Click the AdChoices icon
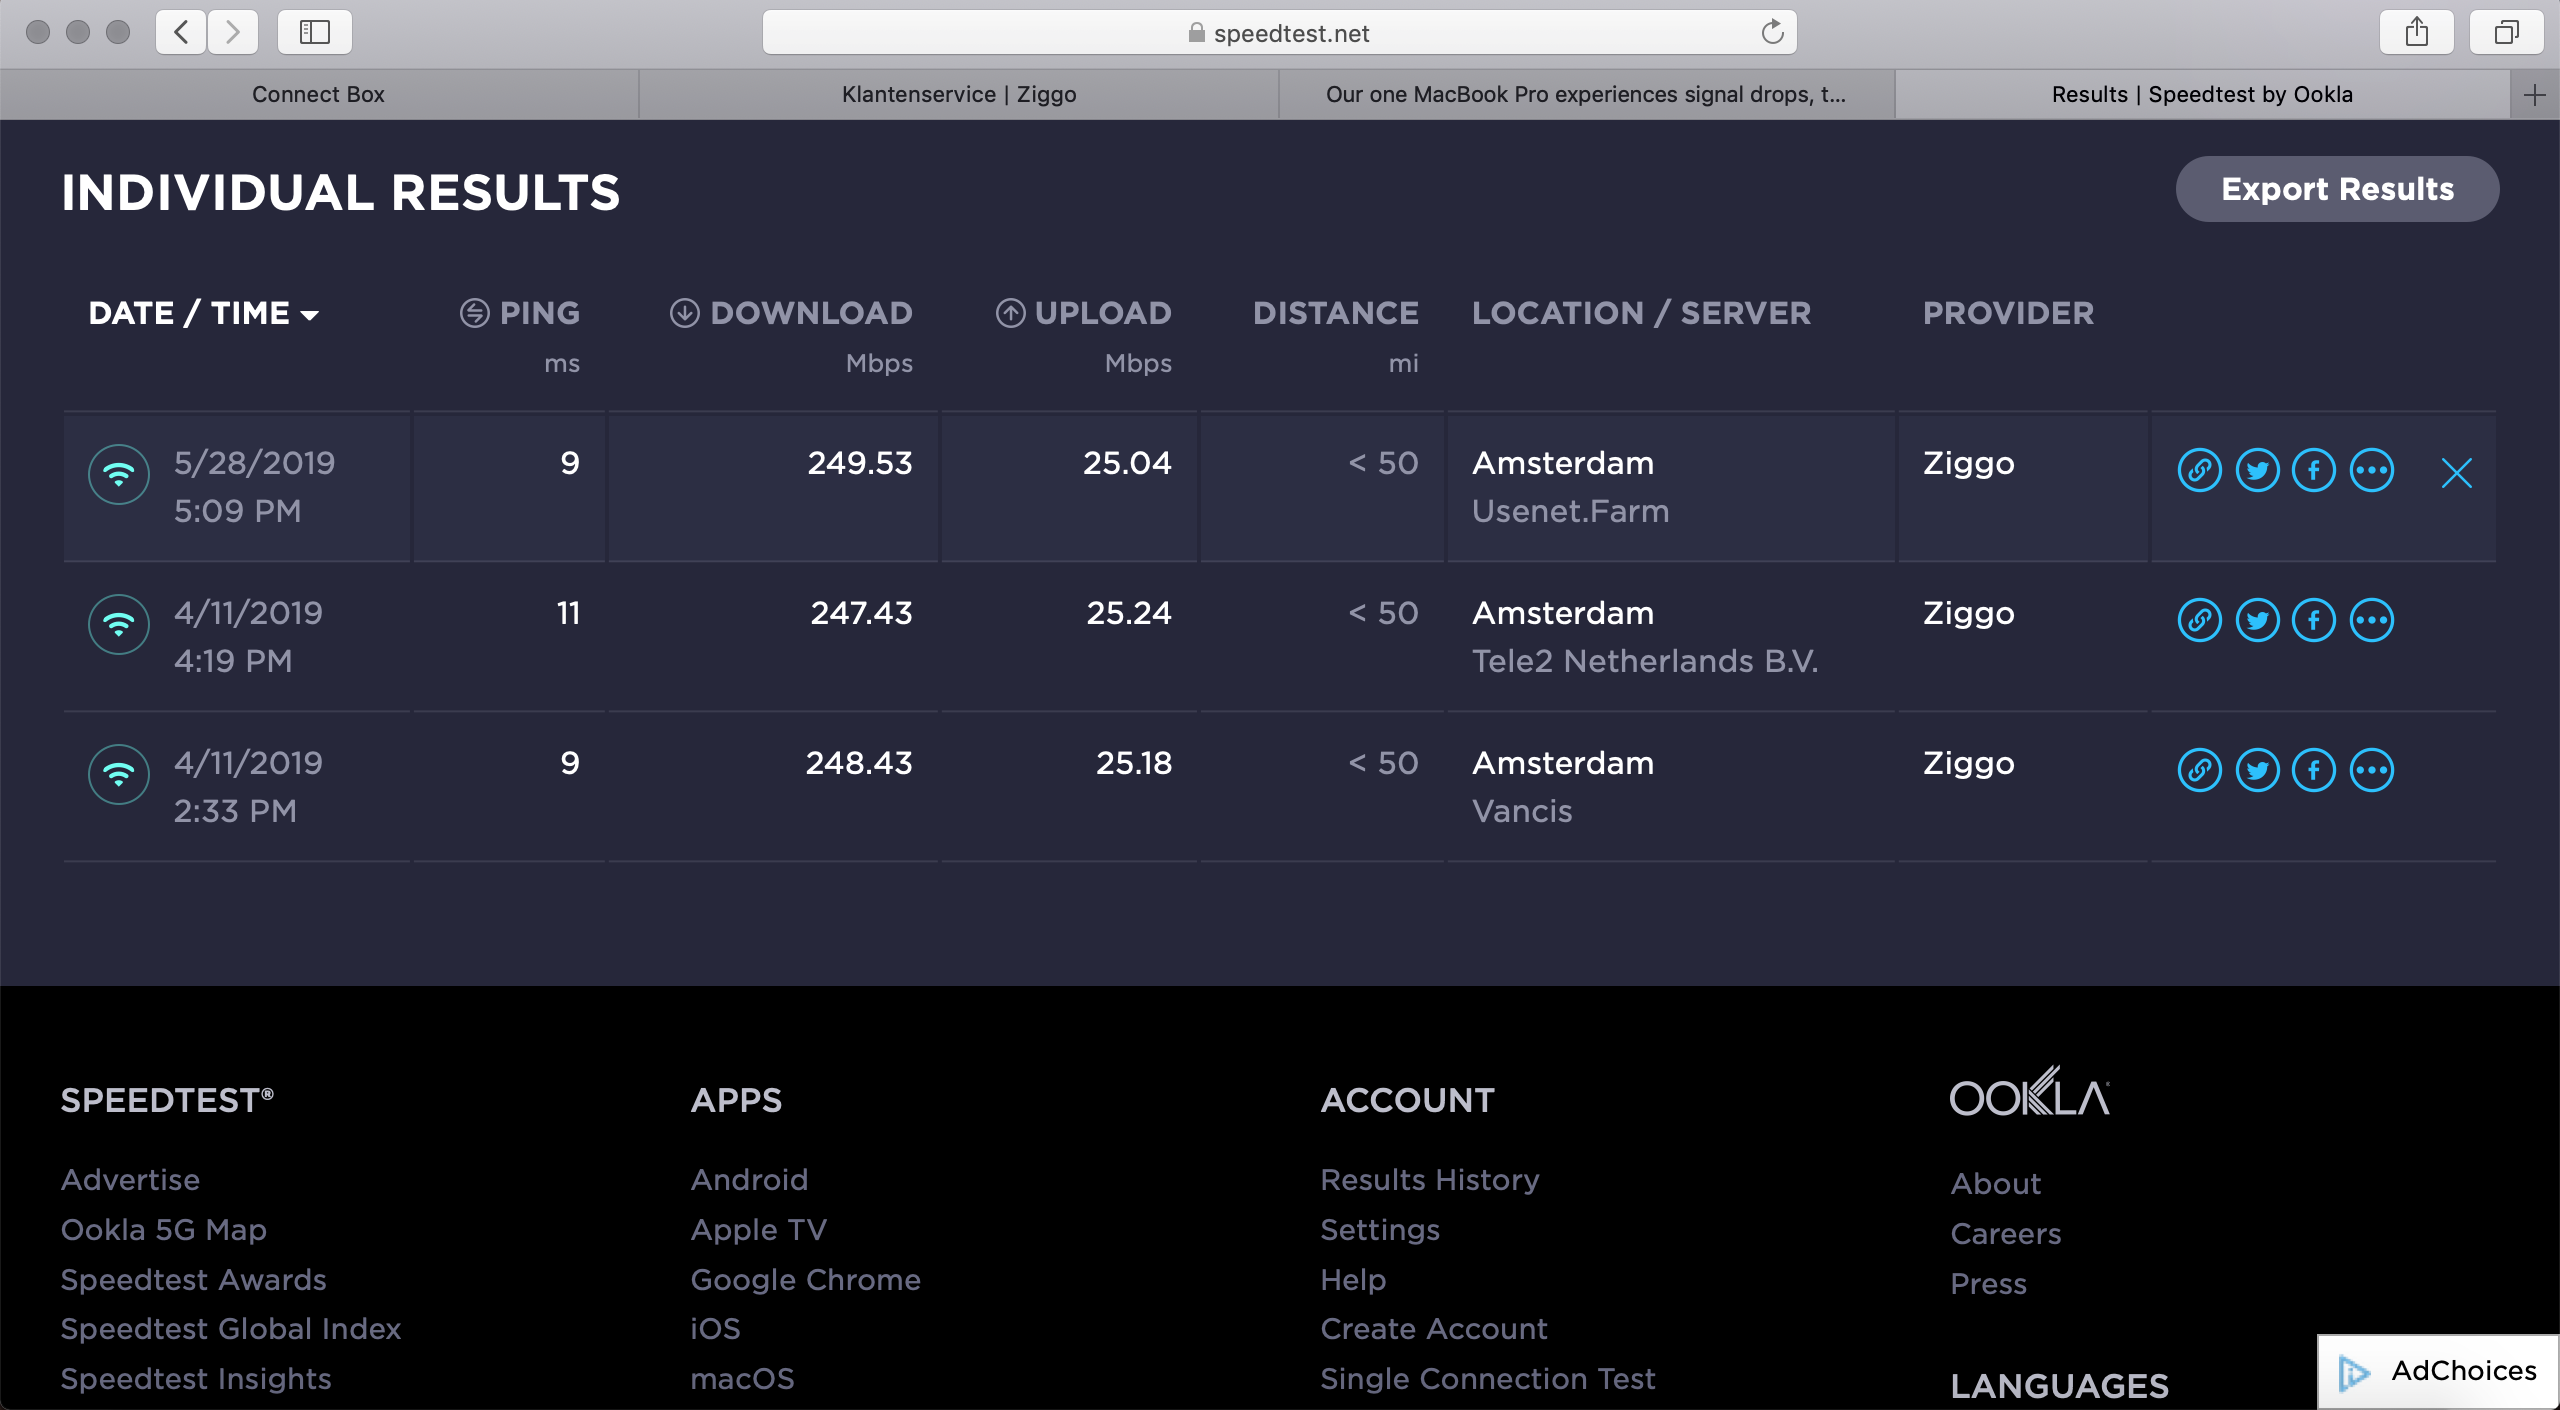Image resolution: width=2560 pixels, height=1410 pixels. (2354, 1372)
